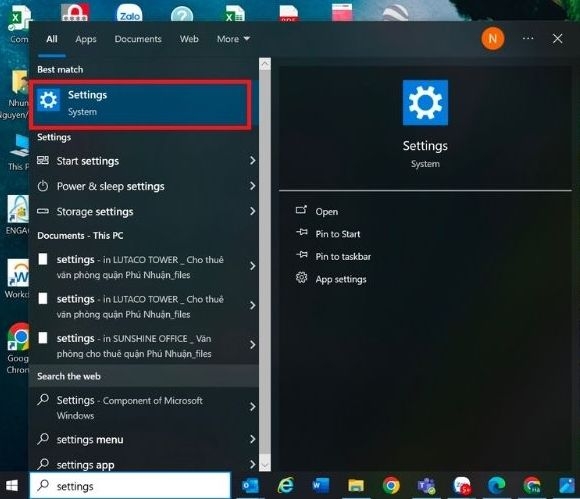This screenshot has width=580, height=499.
Task: Open the Zalo taskbar icon with red badge
Action: 462,485
